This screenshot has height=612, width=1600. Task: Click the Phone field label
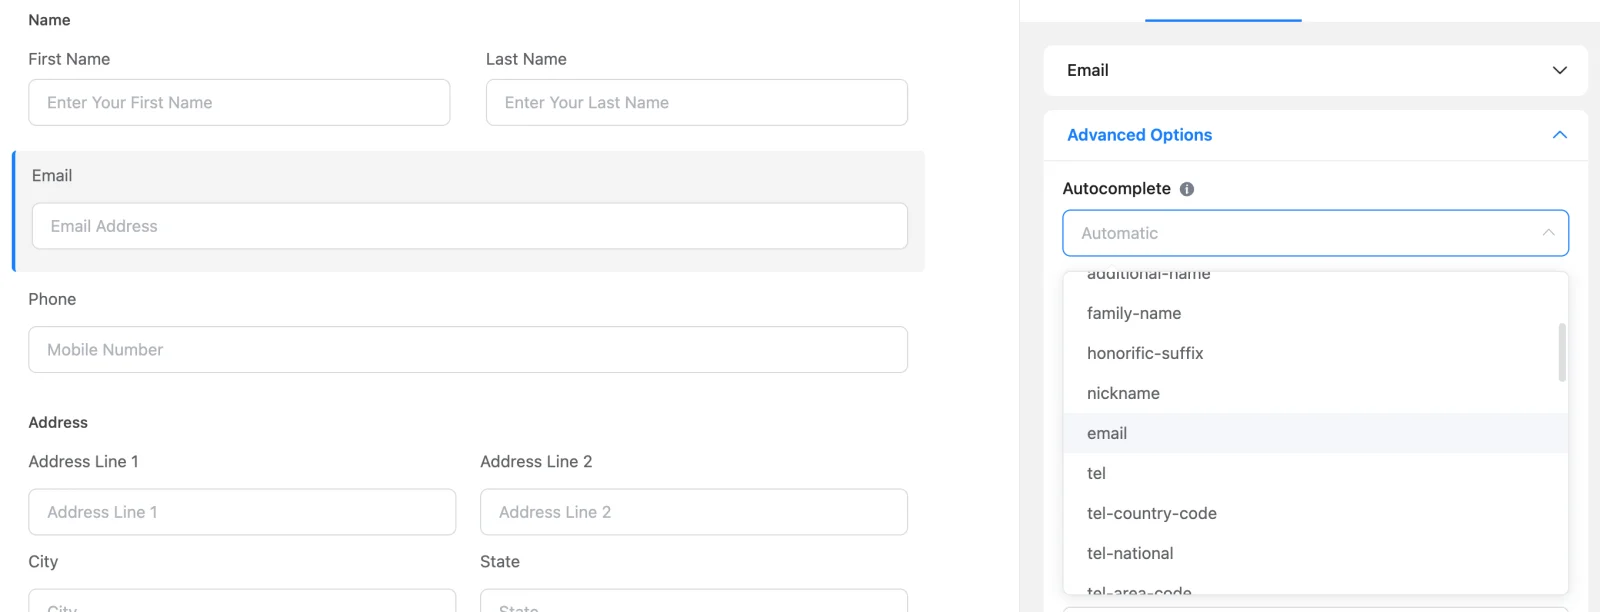click(x=52, y=299)
